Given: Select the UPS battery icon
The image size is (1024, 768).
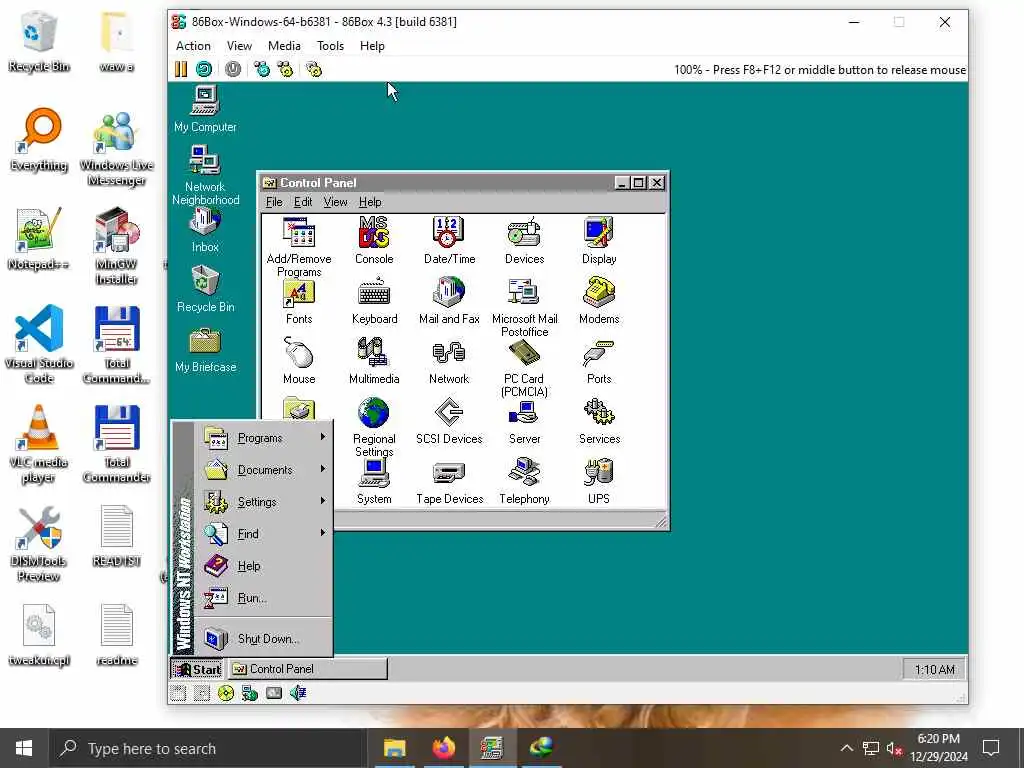Looking at the screenshot, I should [x=599, y=481].
